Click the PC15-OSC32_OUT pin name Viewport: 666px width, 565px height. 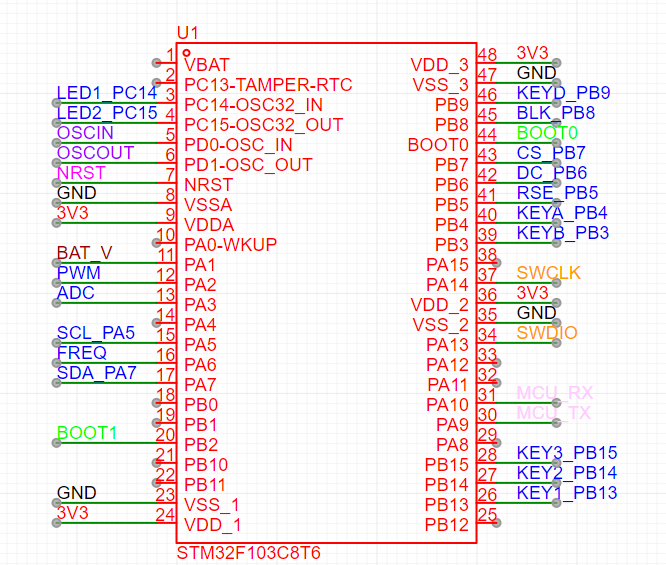[x=264, y=125]
